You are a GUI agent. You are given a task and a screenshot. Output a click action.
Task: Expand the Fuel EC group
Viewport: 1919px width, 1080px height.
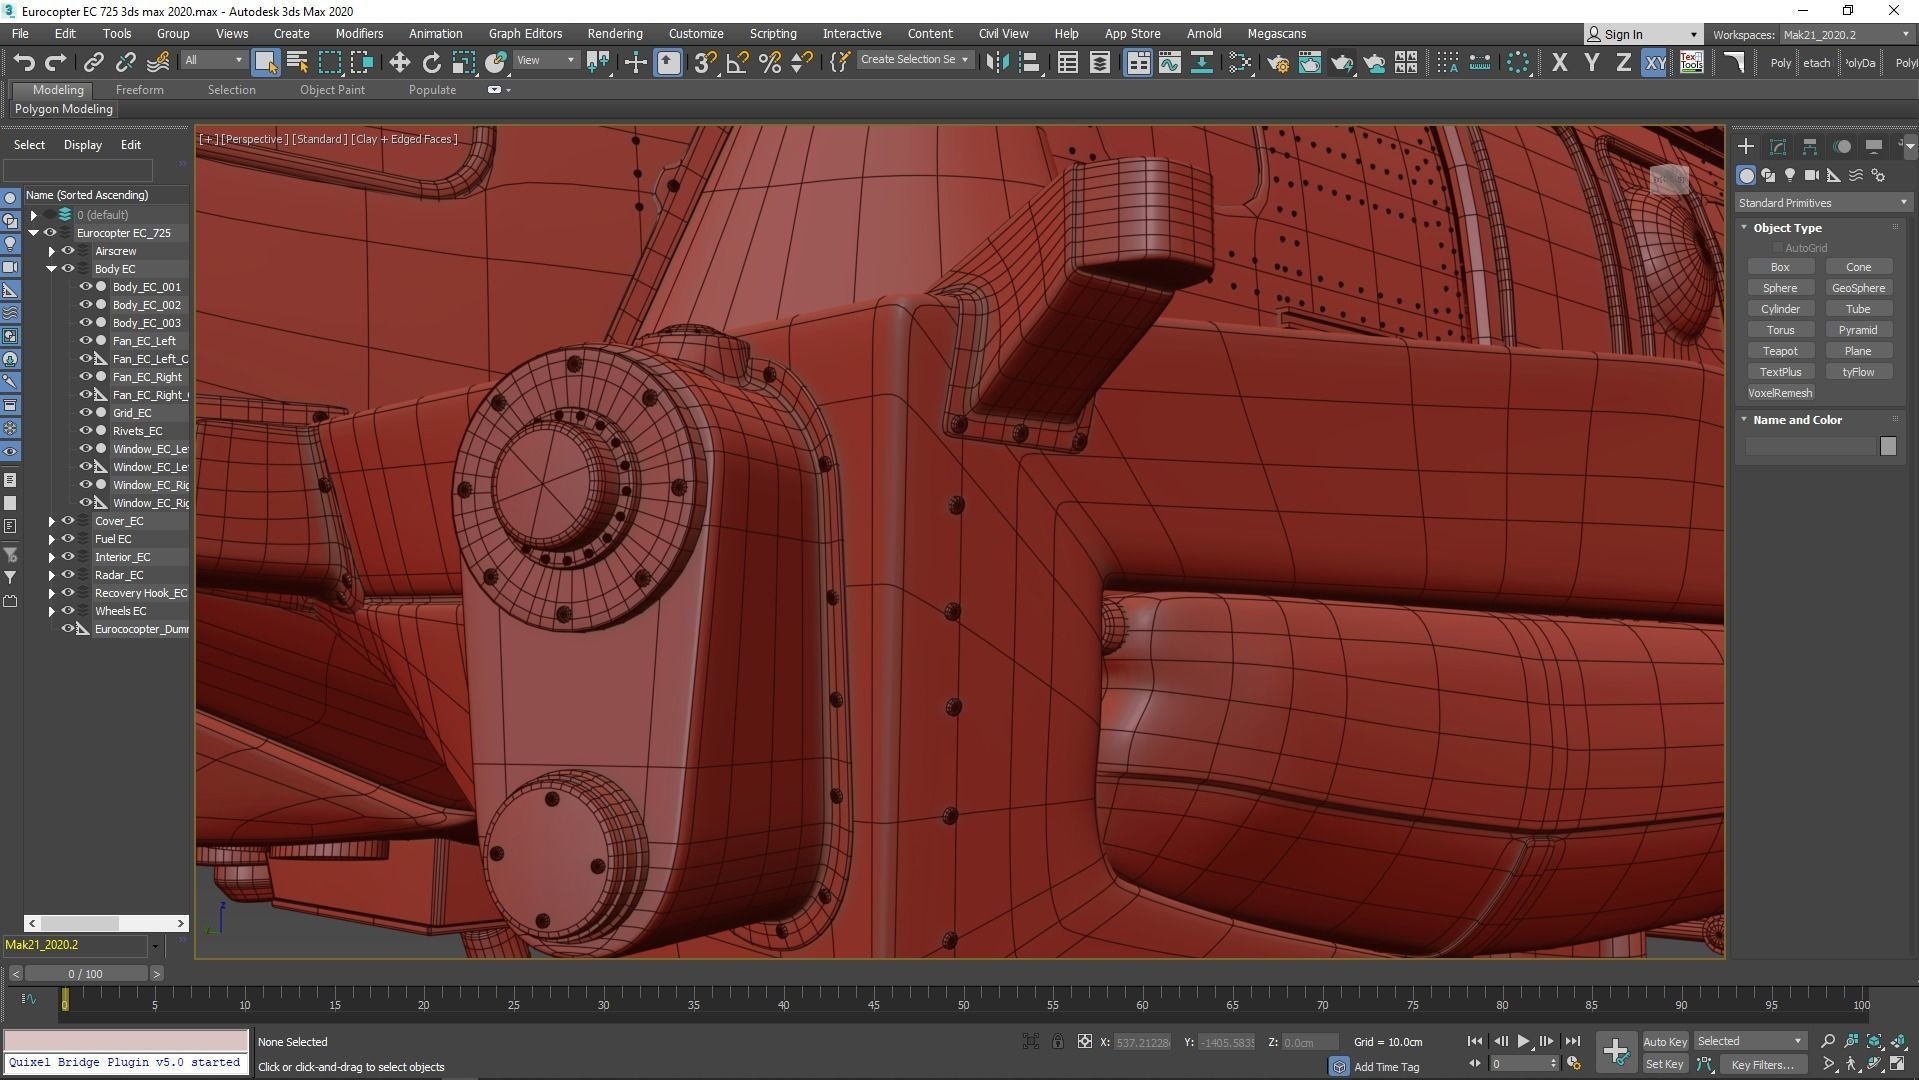click(x=52, y=539)
